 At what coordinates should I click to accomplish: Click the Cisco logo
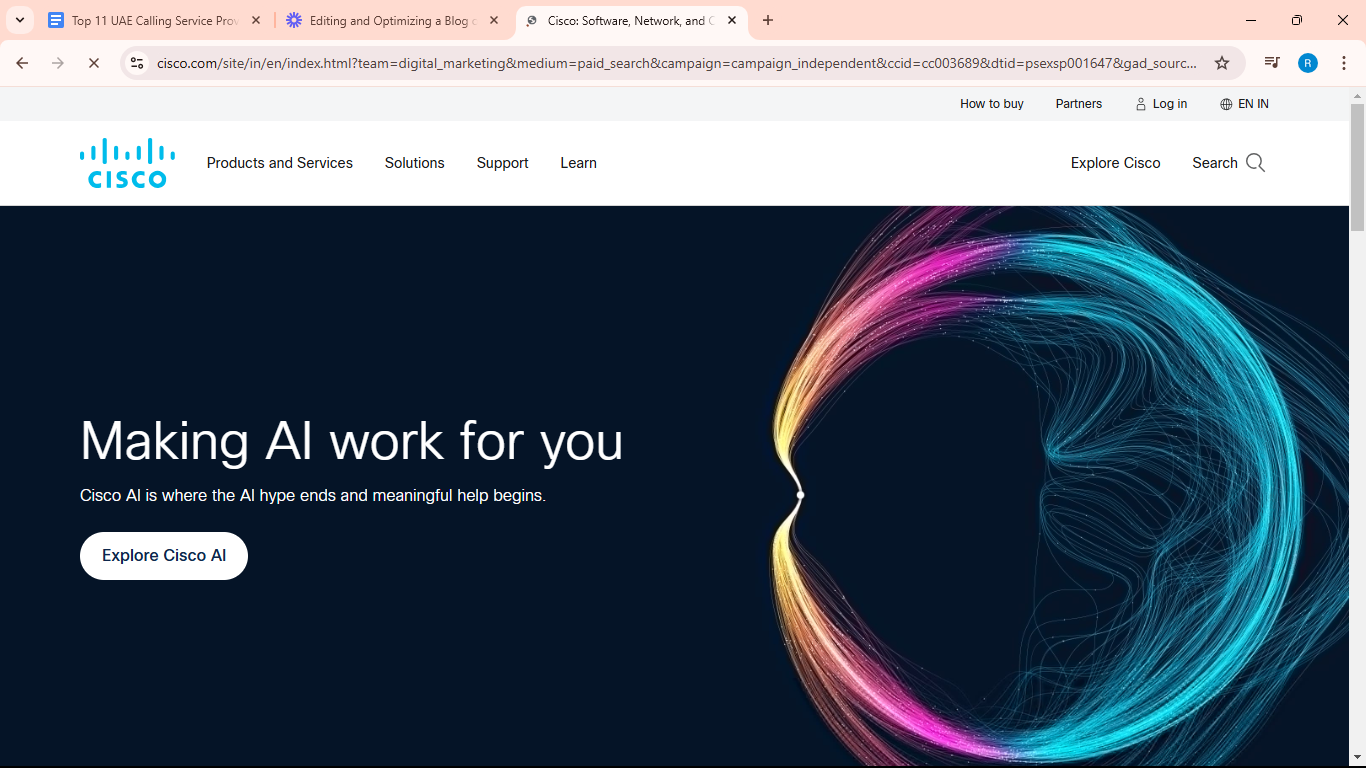pos(127,163)
